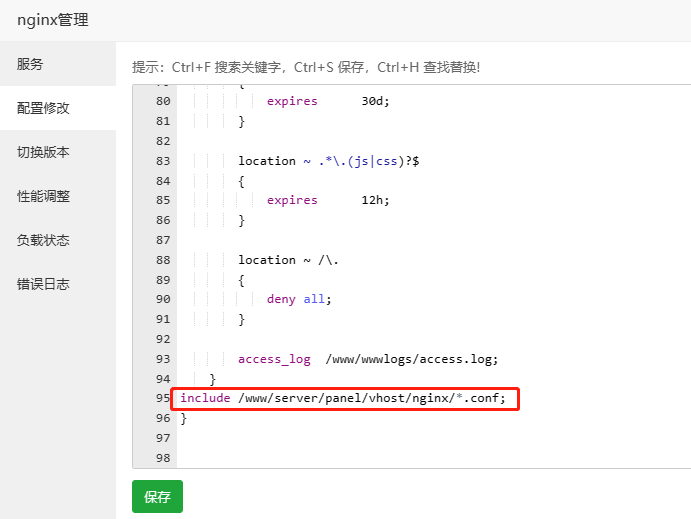The height and width of the screenshot is (519, 691).
Task: Select the 配置修改 sidebar tab
Action: click(58, 108)
